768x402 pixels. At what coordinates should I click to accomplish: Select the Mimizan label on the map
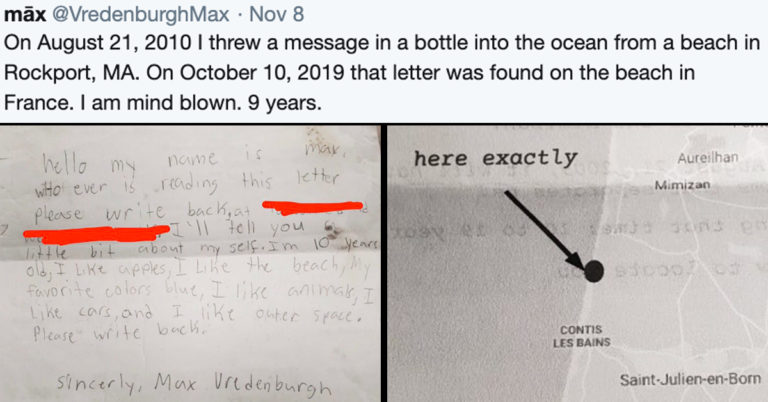coord(682,185)
